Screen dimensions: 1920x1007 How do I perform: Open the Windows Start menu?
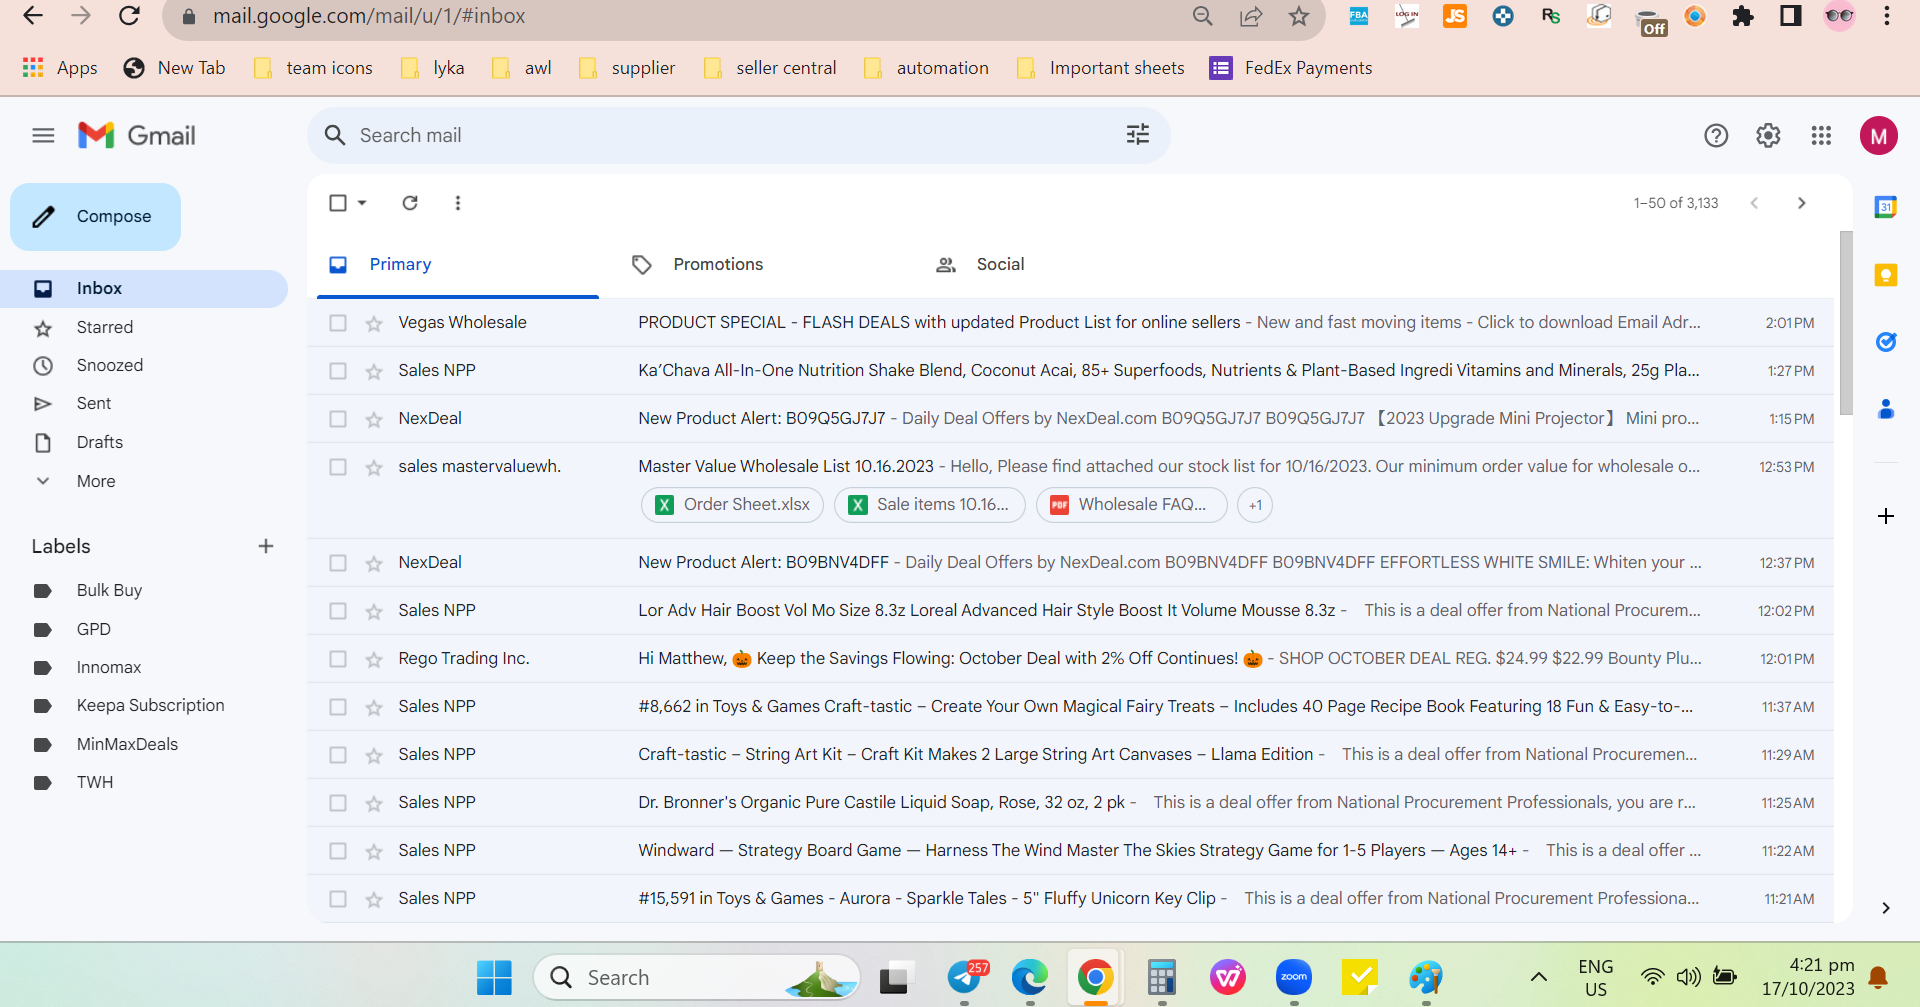(x=494, y=977)
